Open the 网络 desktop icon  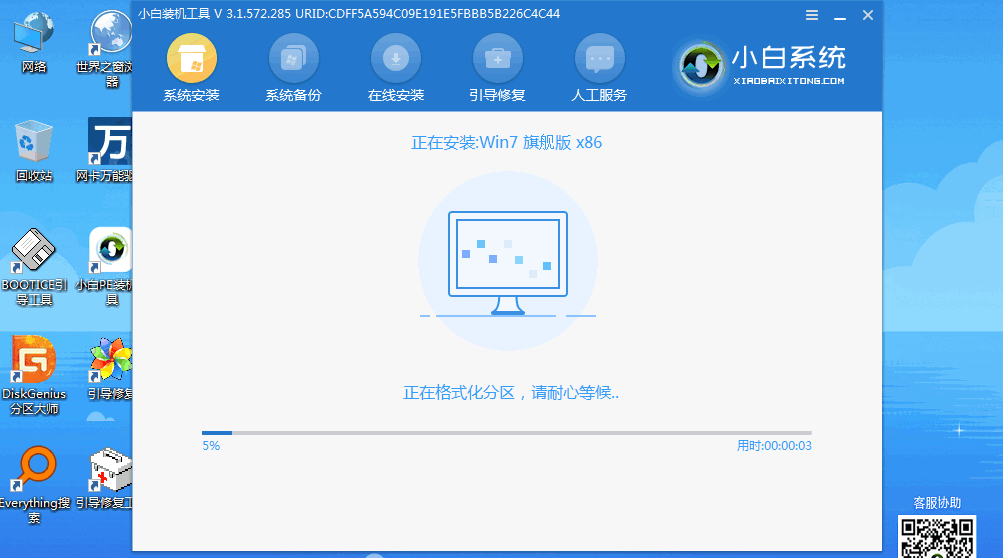tap(33, 40)
